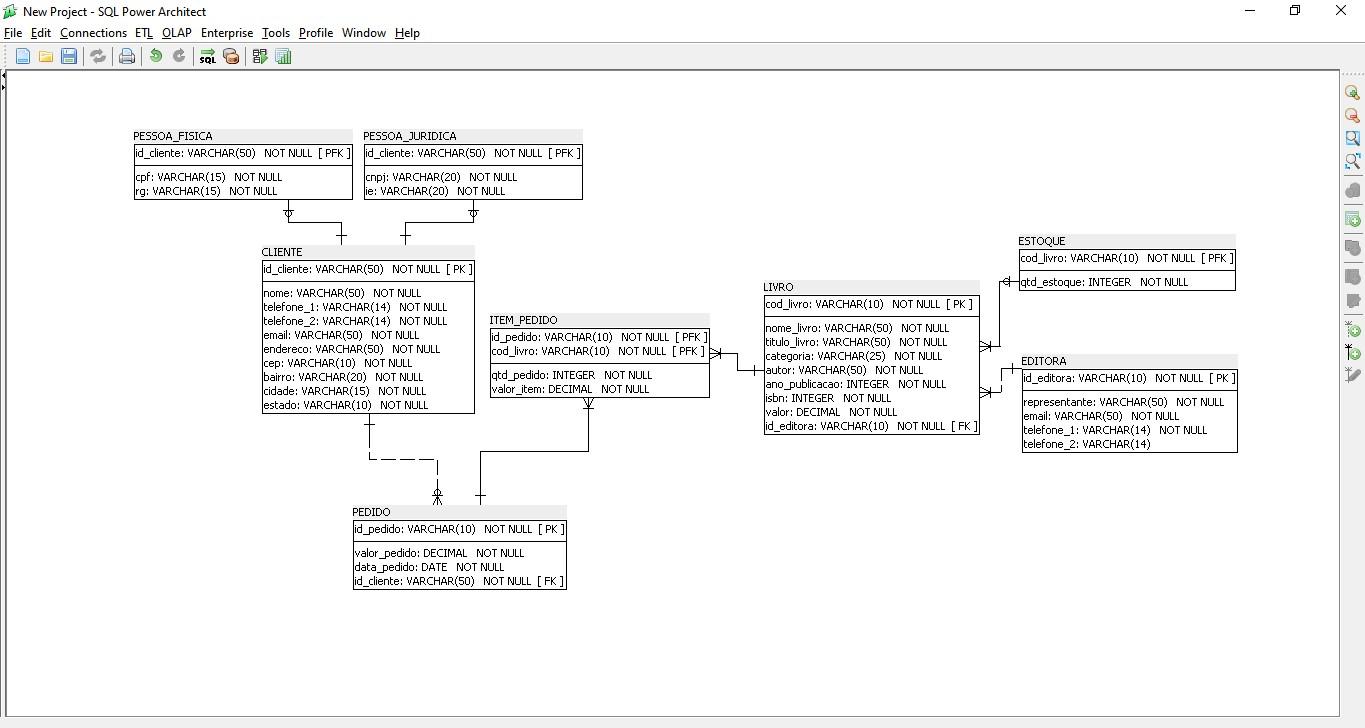
Task: Click id_editora FK column in LIVRO
Action: tap(871, 426)
